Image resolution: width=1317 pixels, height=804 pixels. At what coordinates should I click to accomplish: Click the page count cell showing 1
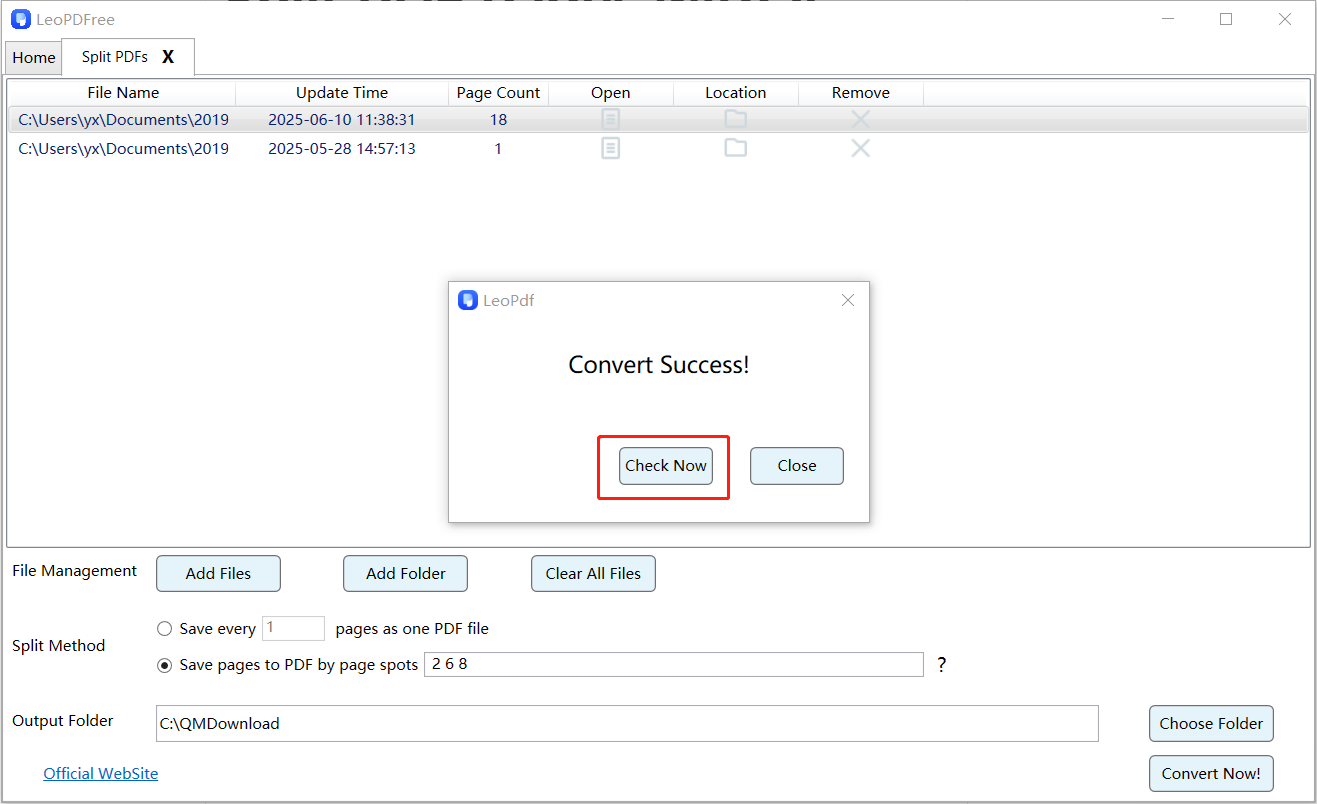click(x=498, y=149)
